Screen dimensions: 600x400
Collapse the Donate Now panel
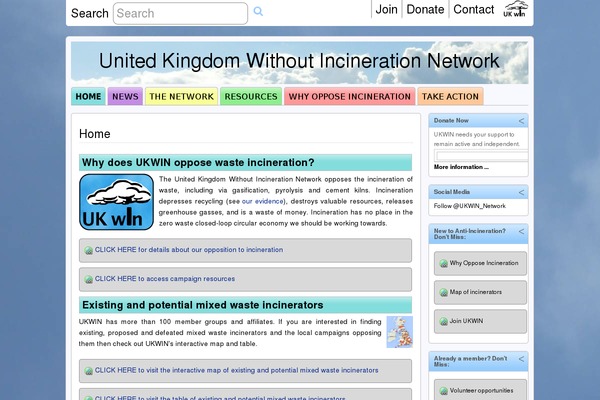coord(521,121)
